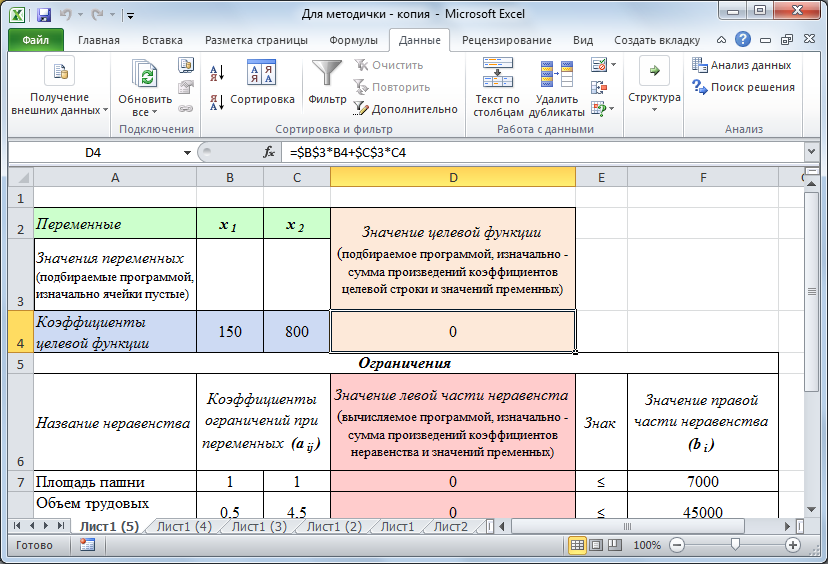The height and width of the screenshot is (564, 828).
Task: Switch to Page Layout view in status bar
Action: [x=597, y=545]
